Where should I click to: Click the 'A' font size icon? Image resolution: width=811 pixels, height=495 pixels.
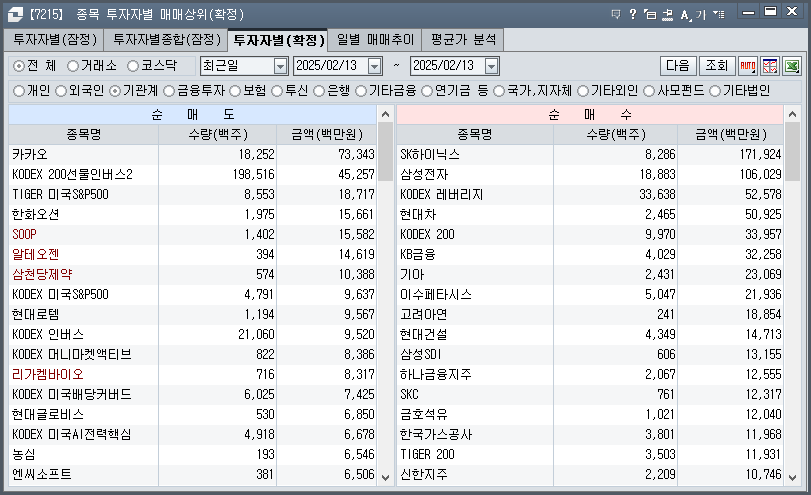(x=685, y=14)
